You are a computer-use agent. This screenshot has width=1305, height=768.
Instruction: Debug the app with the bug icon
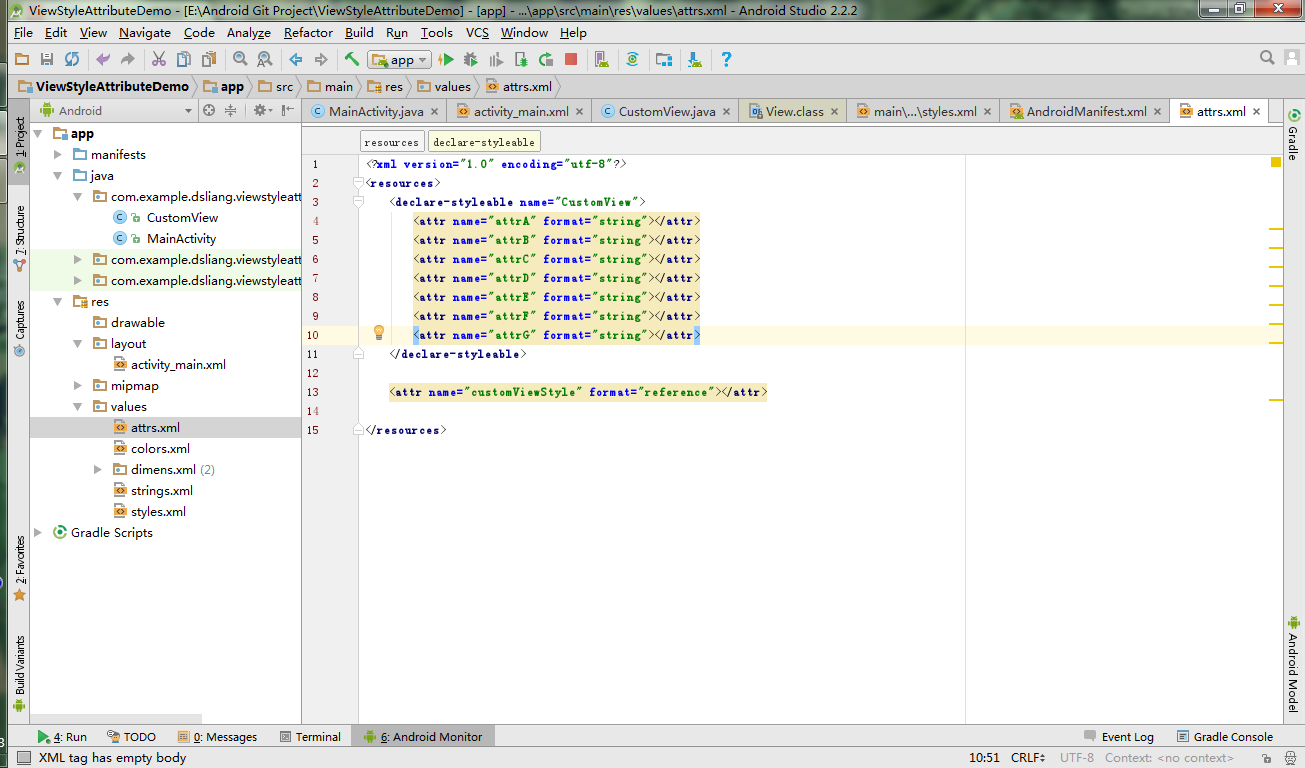point(471,59)
